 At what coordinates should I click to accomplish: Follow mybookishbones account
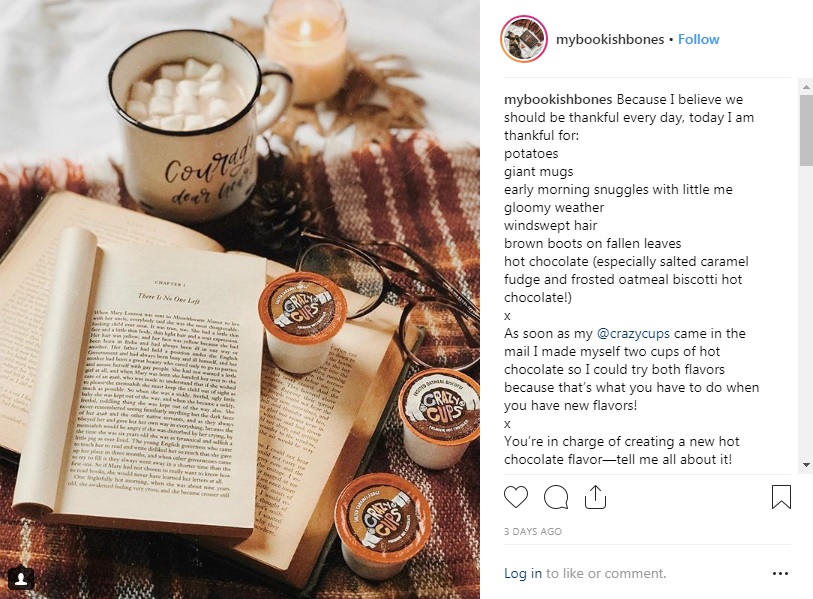698,39
